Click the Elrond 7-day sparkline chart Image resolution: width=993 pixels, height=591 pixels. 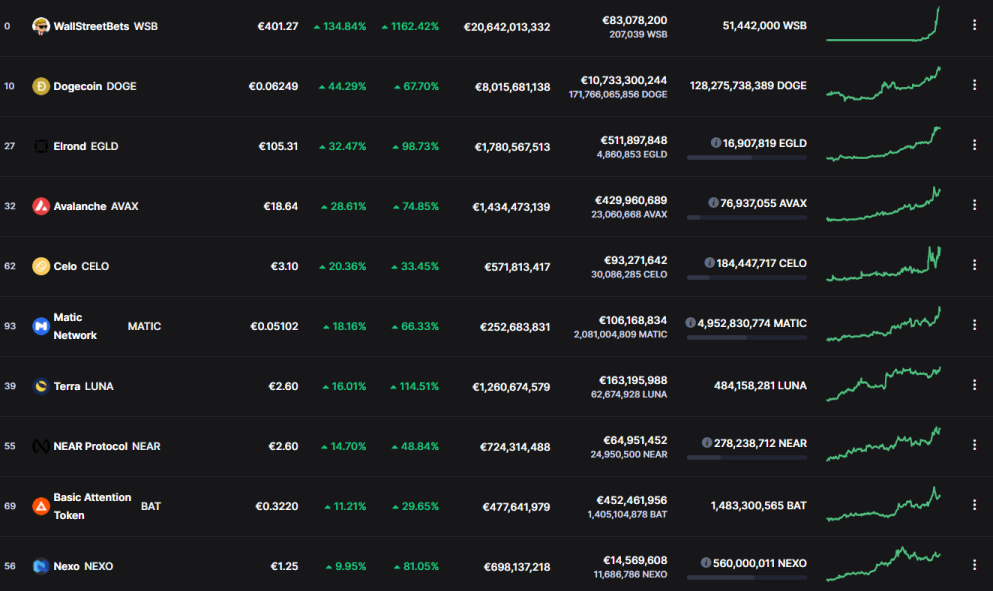tap(883, 144)
